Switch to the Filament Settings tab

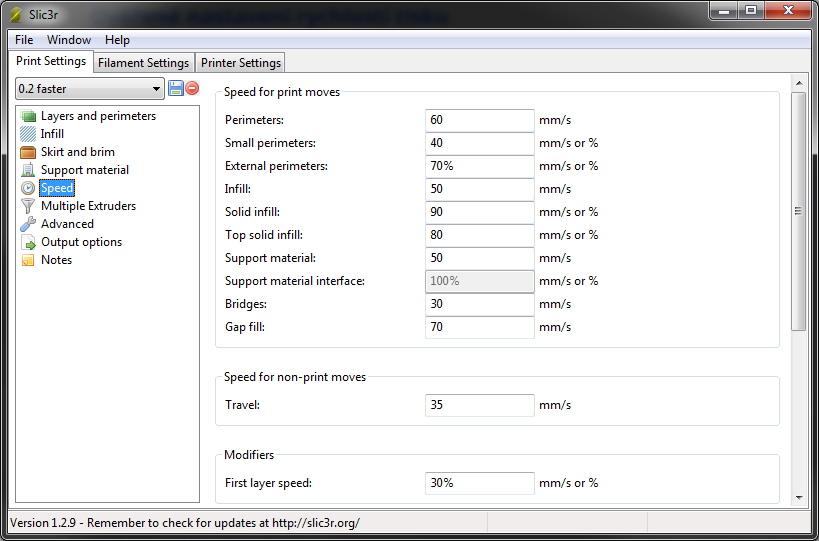(143, 63)
